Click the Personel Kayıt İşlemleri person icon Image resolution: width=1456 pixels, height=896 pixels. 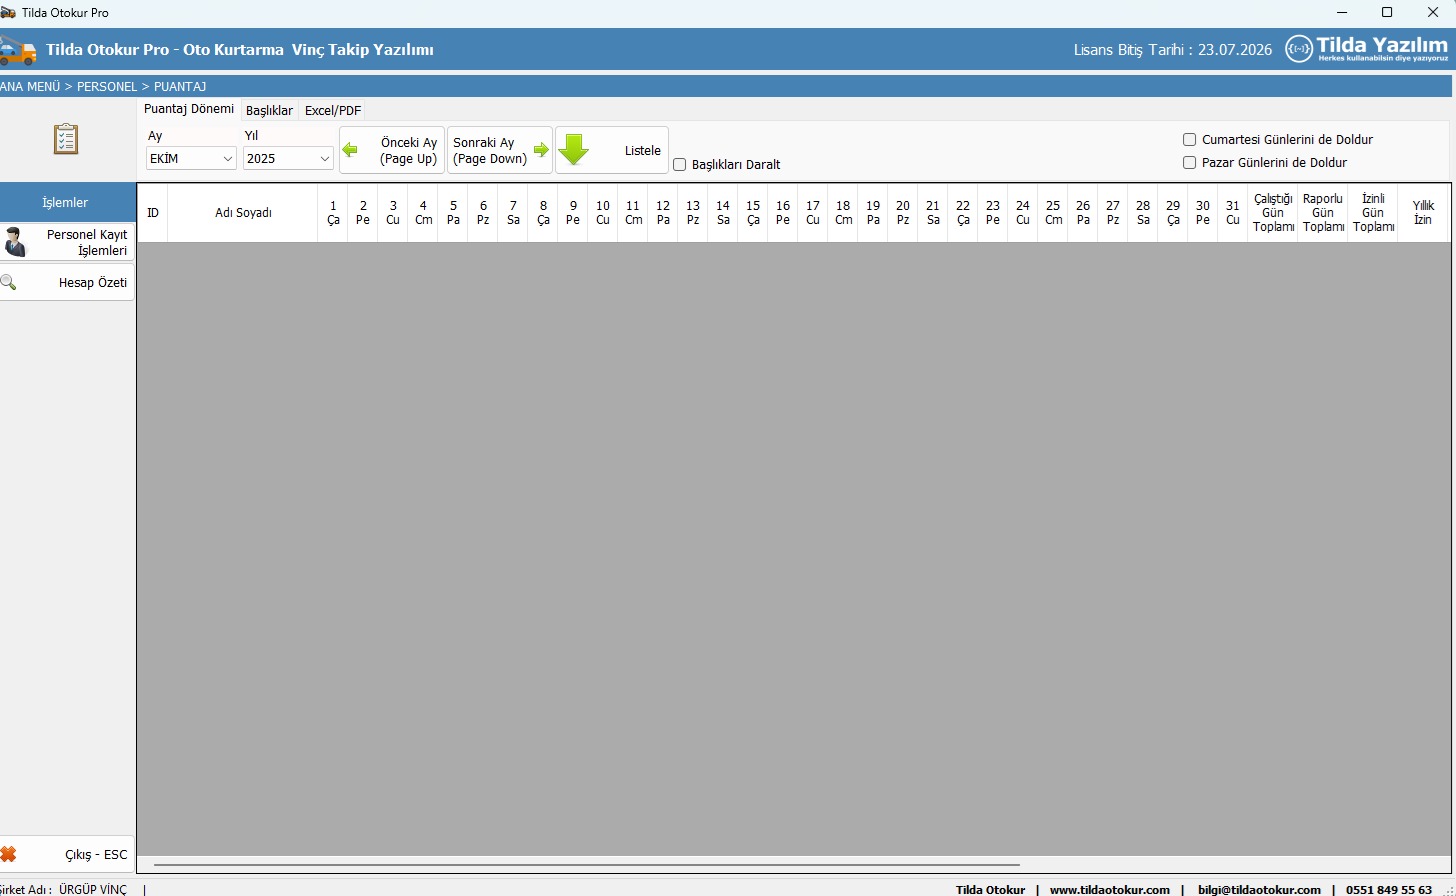point(15,242)
